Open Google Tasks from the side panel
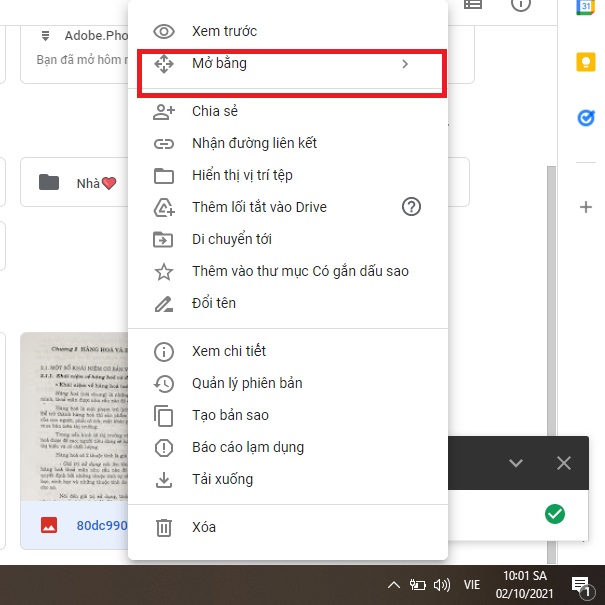The width and height of the screenshot is (605, 605). click(586, 118)
